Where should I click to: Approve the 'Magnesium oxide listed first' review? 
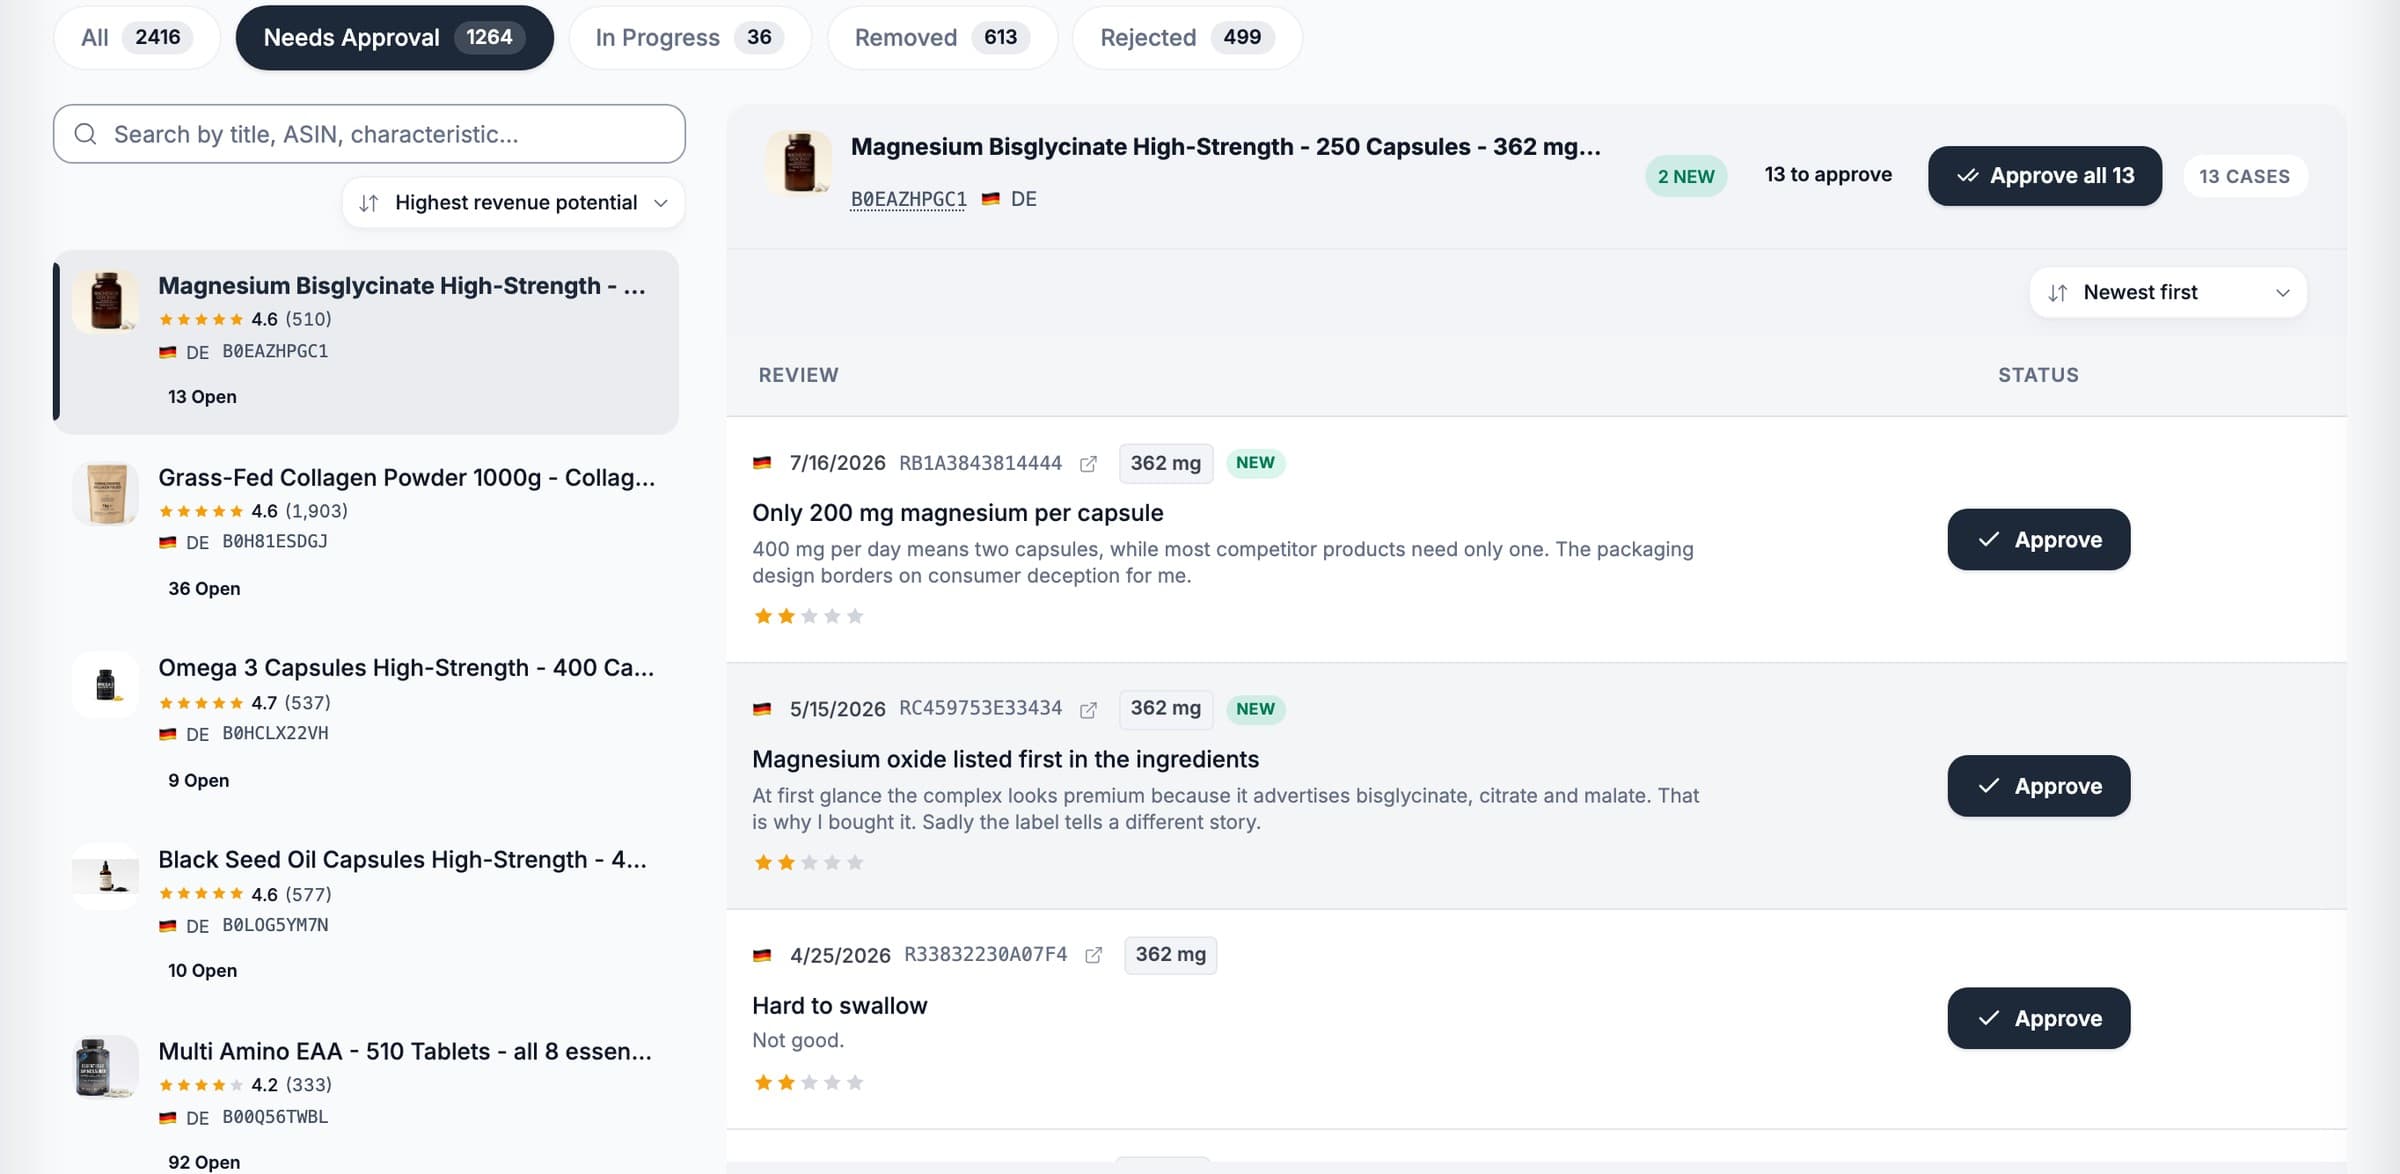(2039, 786)
